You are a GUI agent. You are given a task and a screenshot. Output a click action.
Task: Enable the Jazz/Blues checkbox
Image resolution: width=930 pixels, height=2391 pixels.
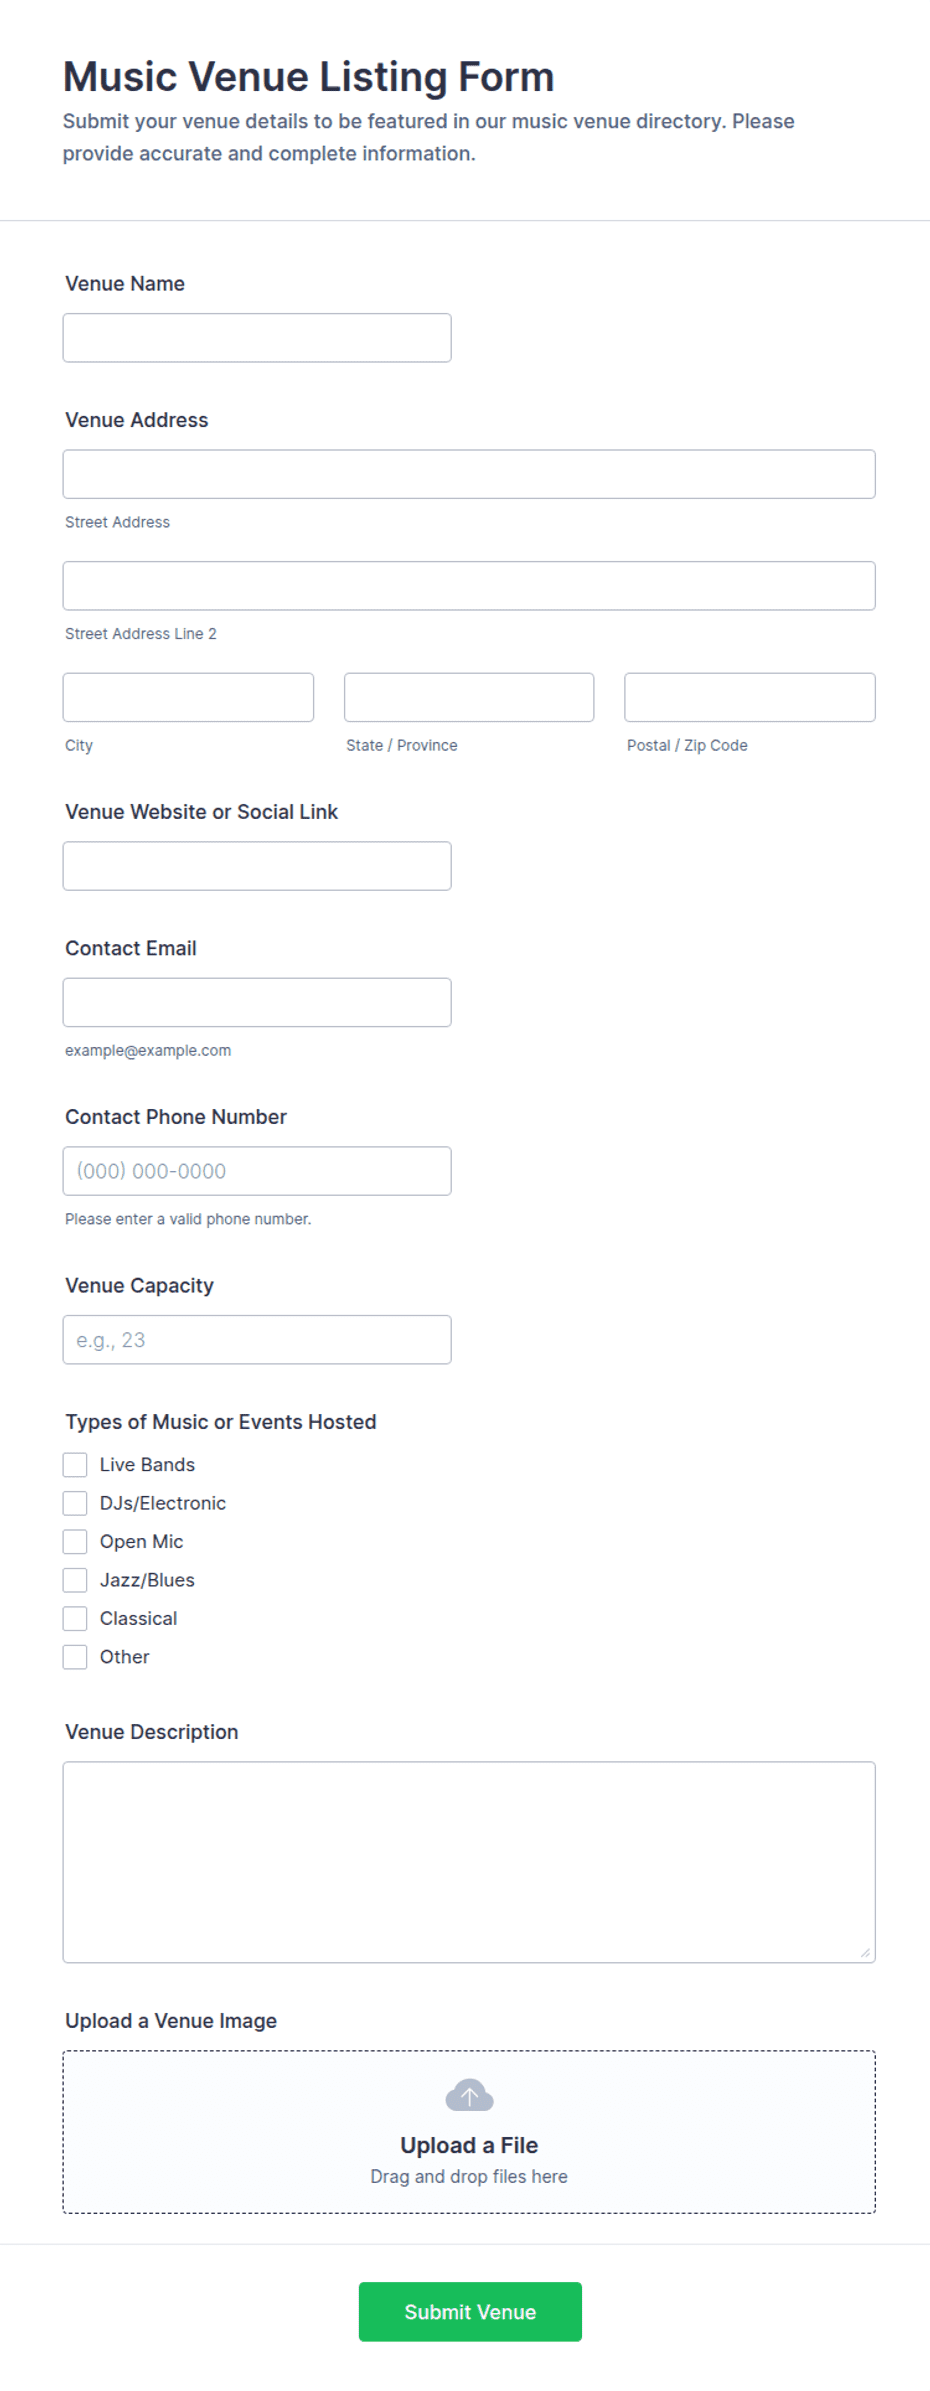(x=75, y=1580)
